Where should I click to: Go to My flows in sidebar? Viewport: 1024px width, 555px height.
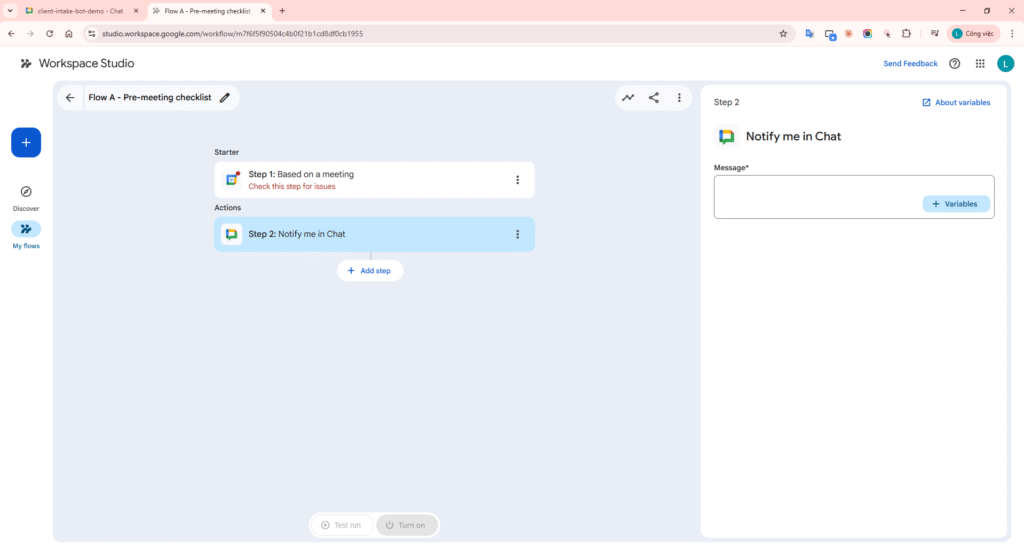click(x=26, y=234)
